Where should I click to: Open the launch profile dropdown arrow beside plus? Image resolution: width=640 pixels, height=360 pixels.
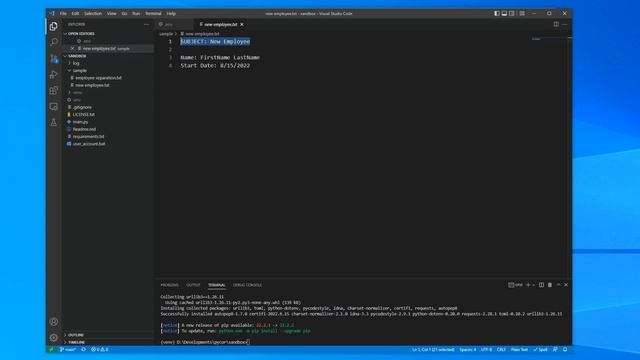click(533, 285)
